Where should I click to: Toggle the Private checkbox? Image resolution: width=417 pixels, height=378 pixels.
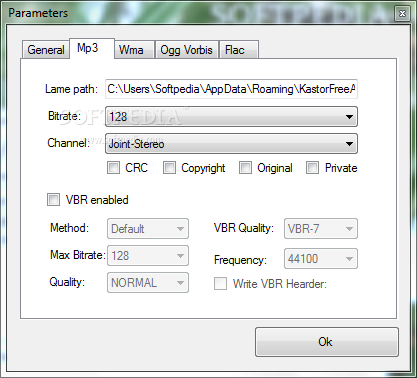click(x=312, y=168)
